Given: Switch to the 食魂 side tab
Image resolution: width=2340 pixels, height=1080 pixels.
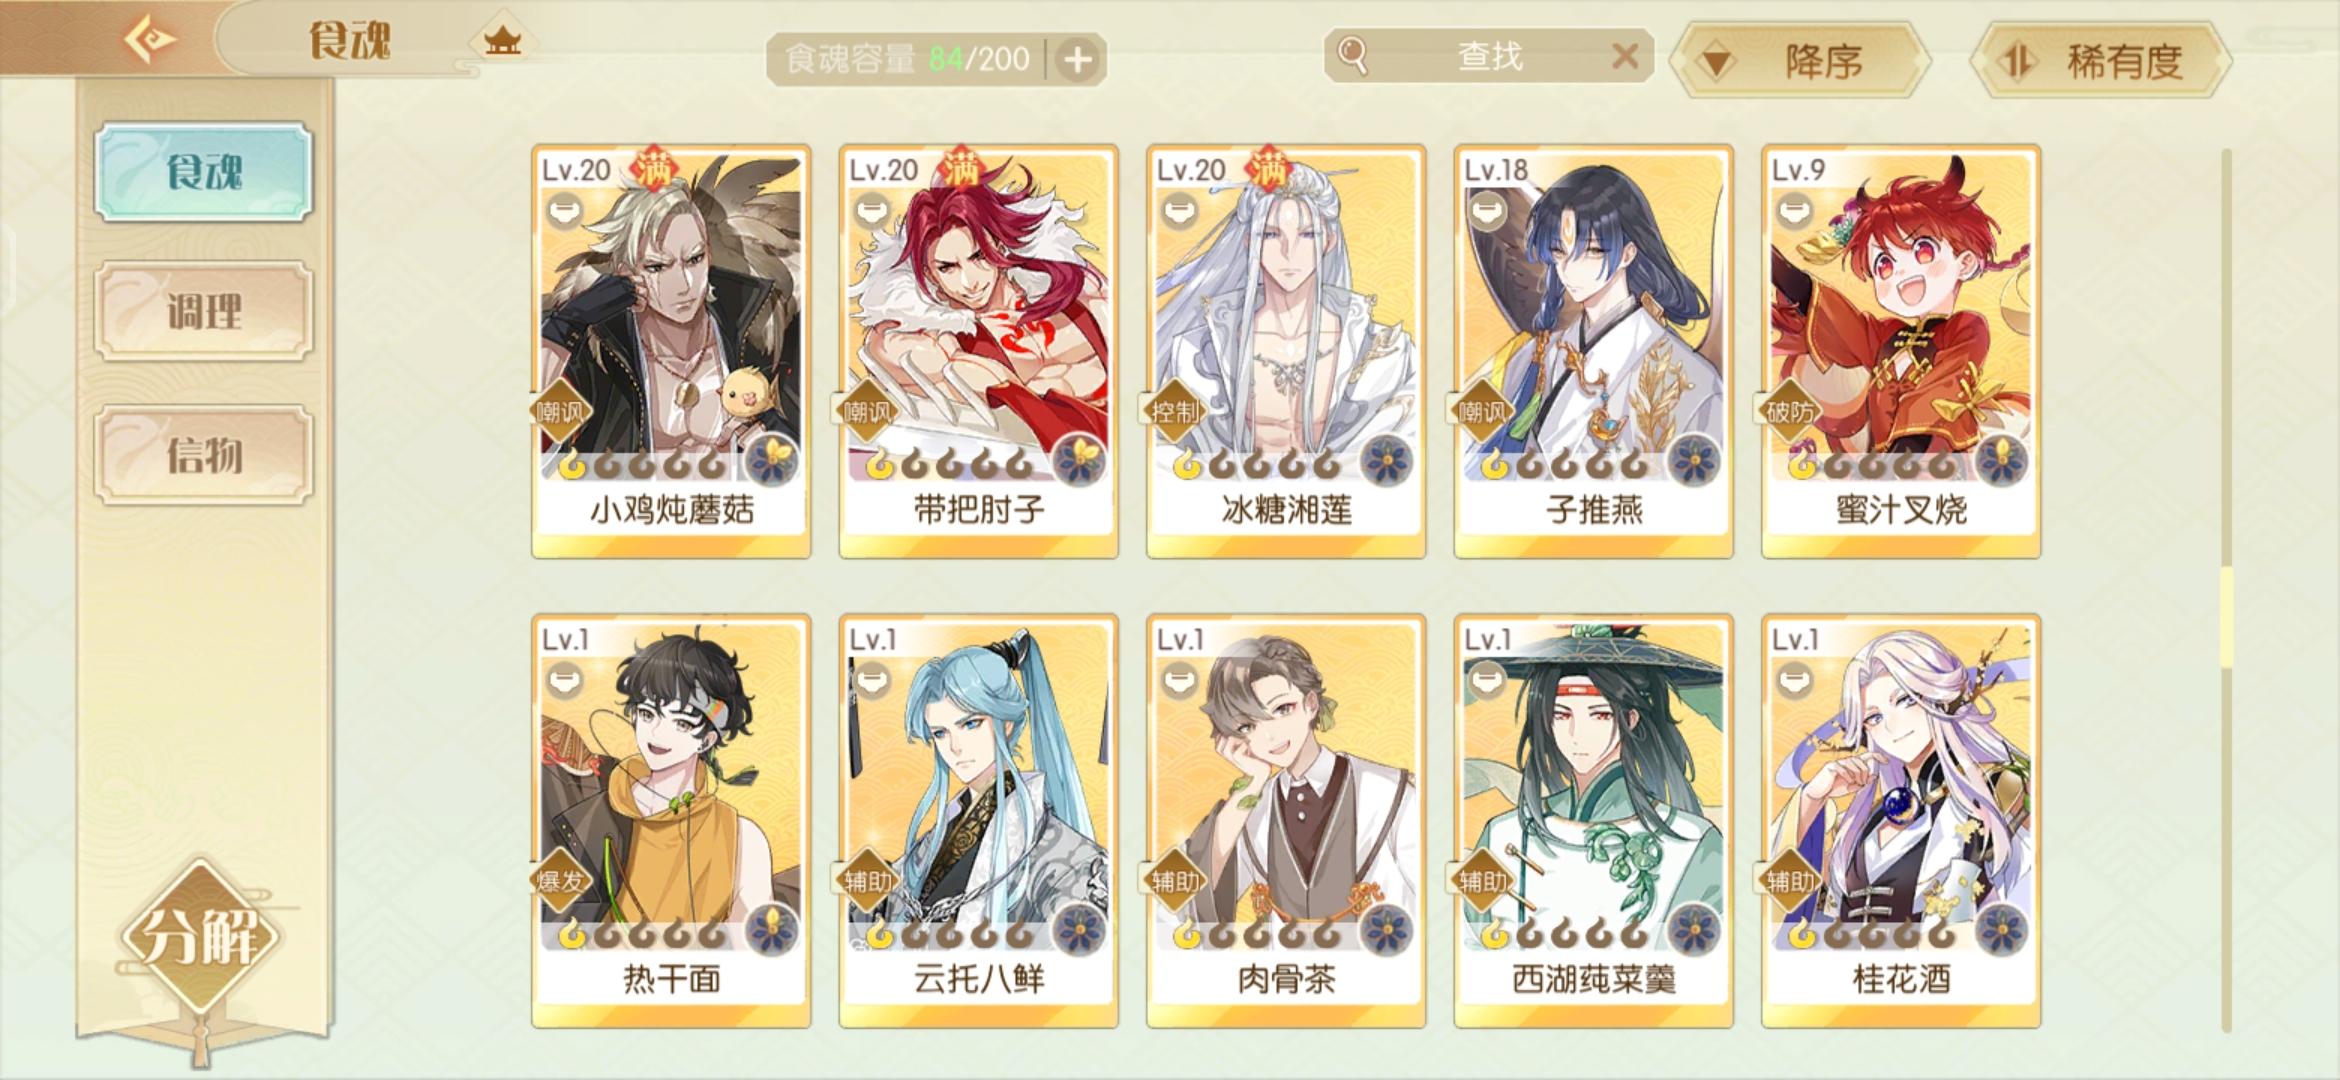Looking at the screenshot, I should pyautogui.click(x=204, y=172).
